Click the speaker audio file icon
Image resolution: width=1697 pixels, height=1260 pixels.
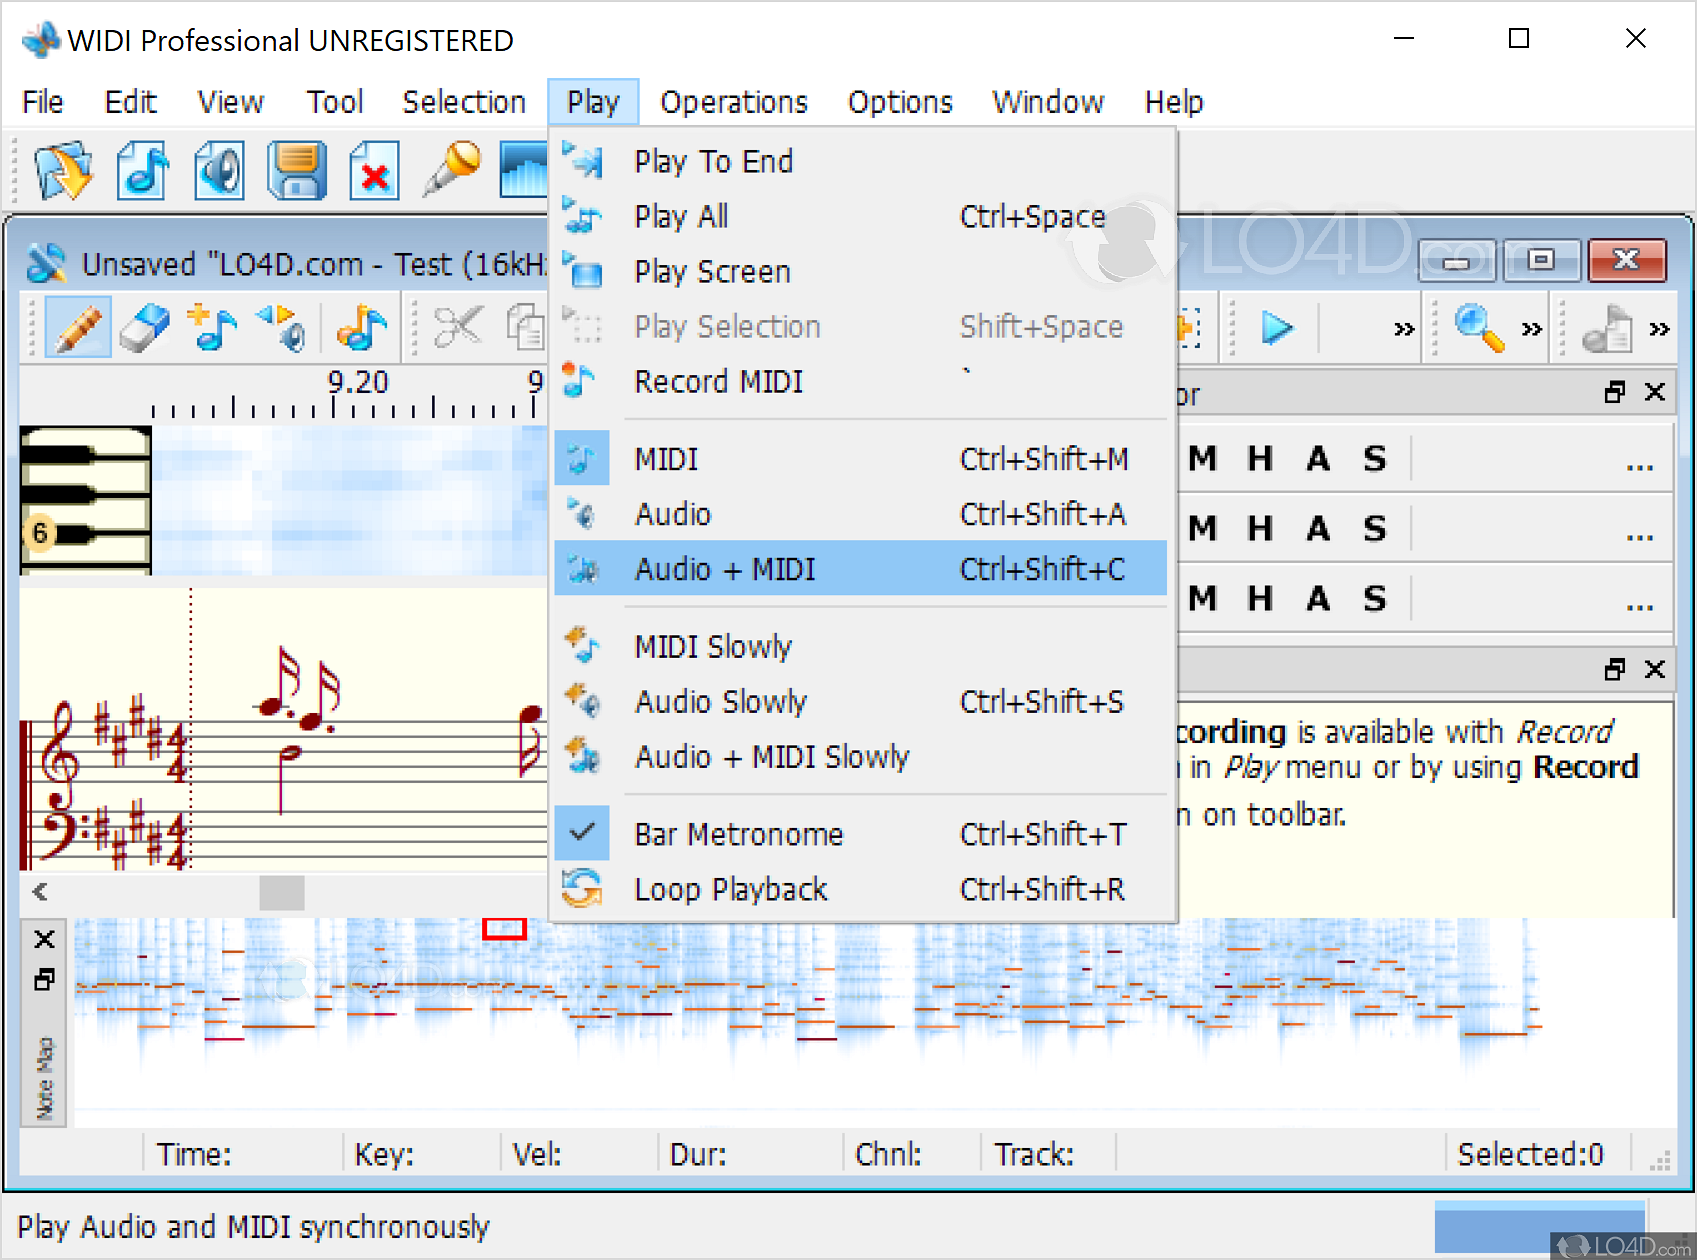coord(219,170)
